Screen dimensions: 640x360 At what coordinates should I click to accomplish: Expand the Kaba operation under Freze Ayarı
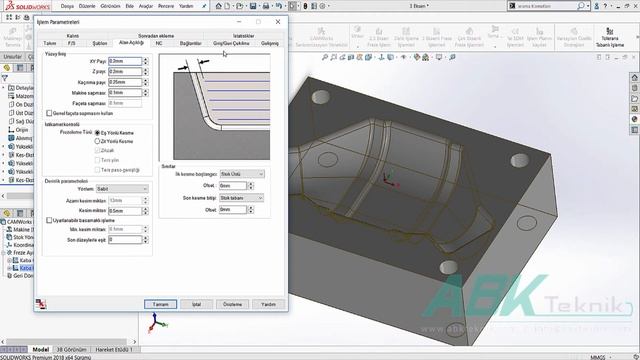9,260
